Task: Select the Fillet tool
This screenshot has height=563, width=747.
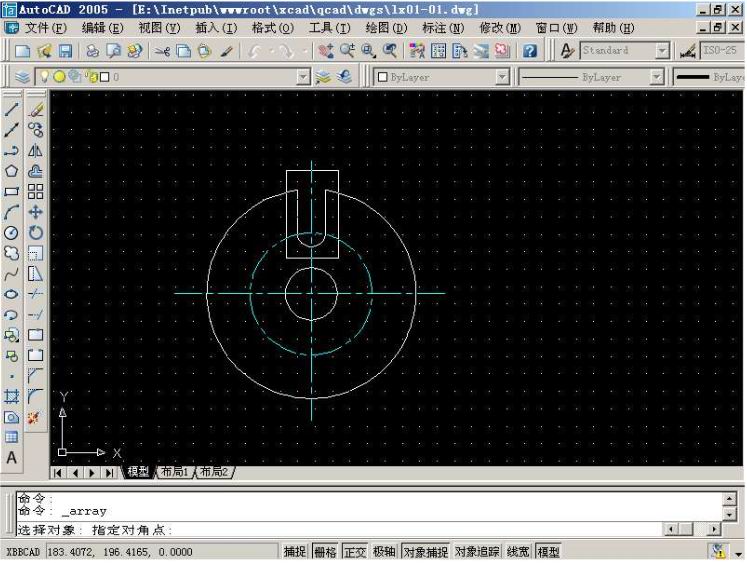Action: tap(35, 396)
